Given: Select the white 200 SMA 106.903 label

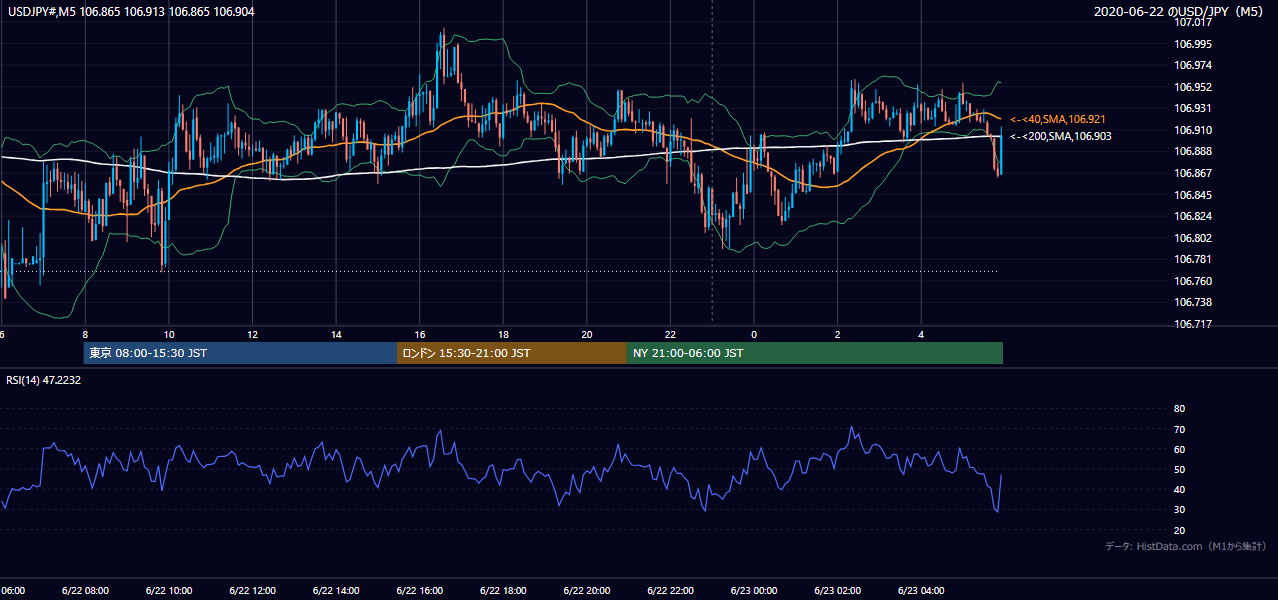Looking at the screenshot, I should 1060,136.
